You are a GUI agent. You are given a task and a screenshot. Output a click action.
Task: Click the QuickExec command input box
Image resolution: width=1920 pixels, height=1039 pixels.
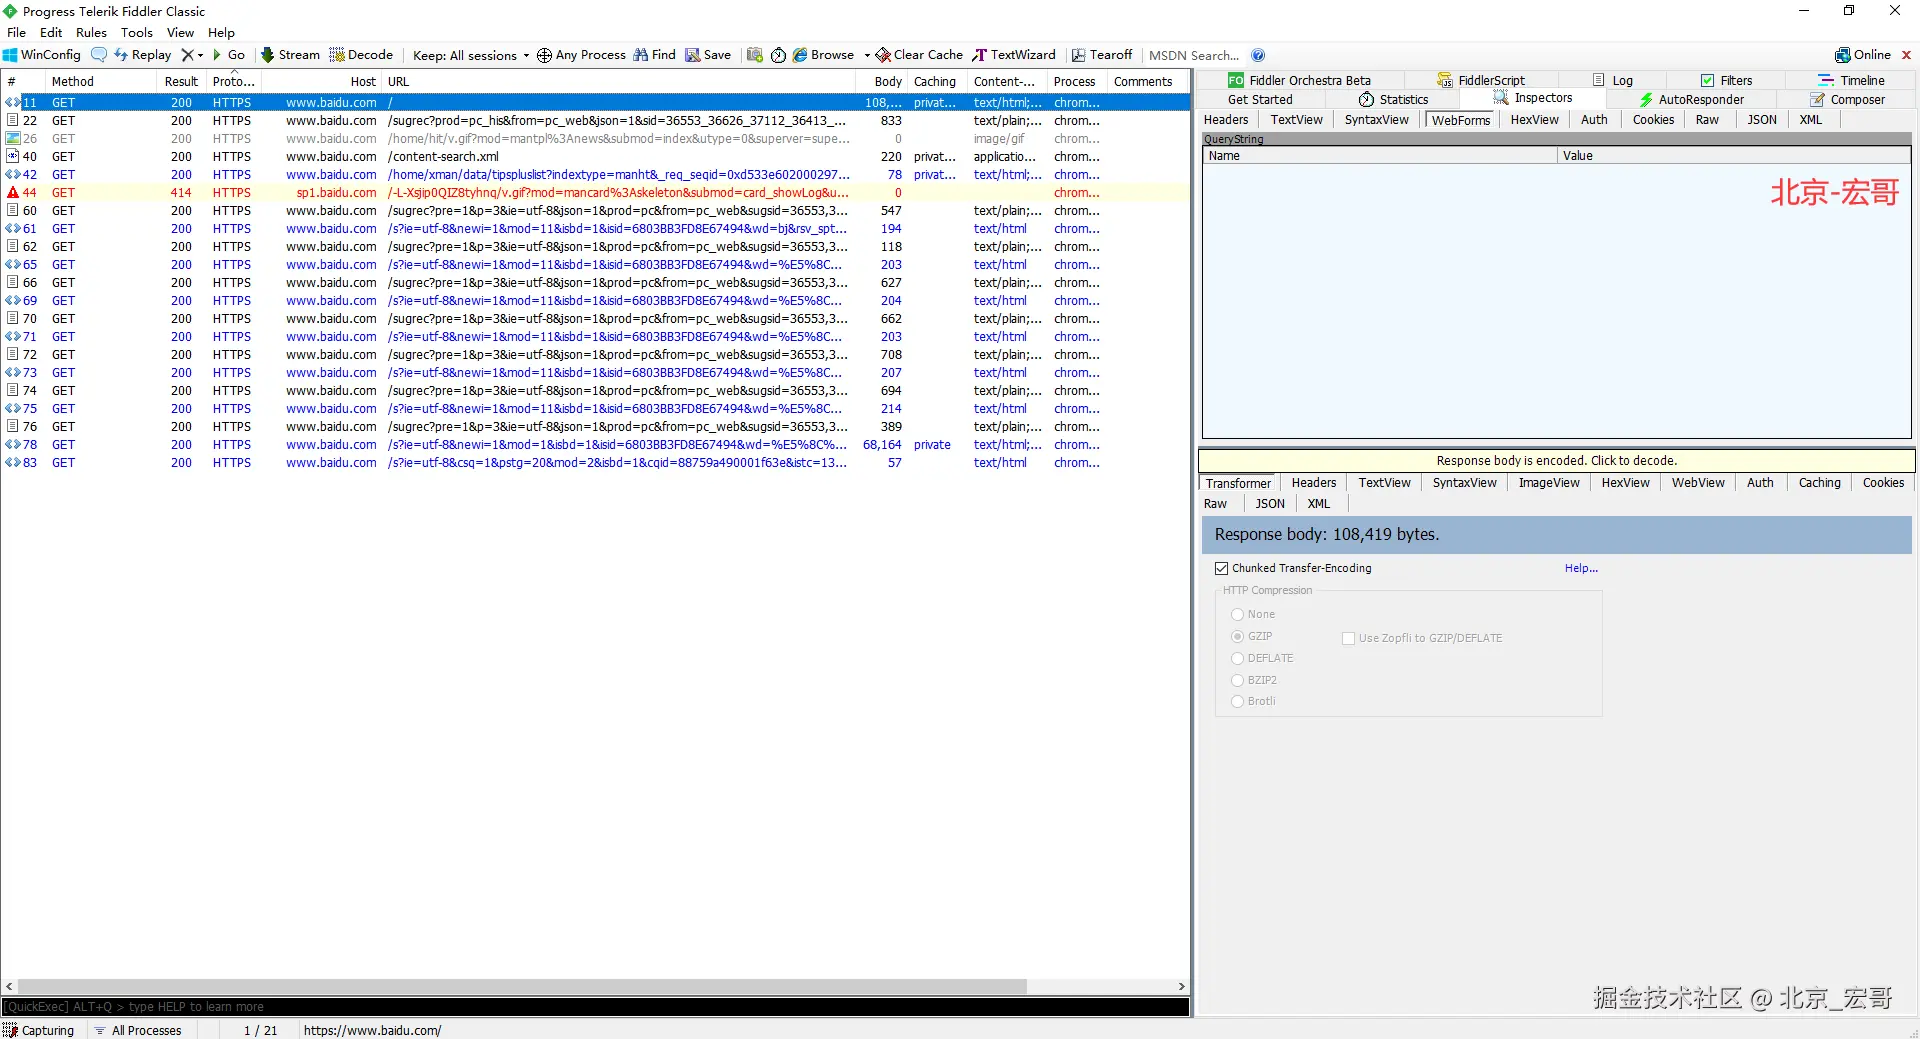pos(595,1007)
